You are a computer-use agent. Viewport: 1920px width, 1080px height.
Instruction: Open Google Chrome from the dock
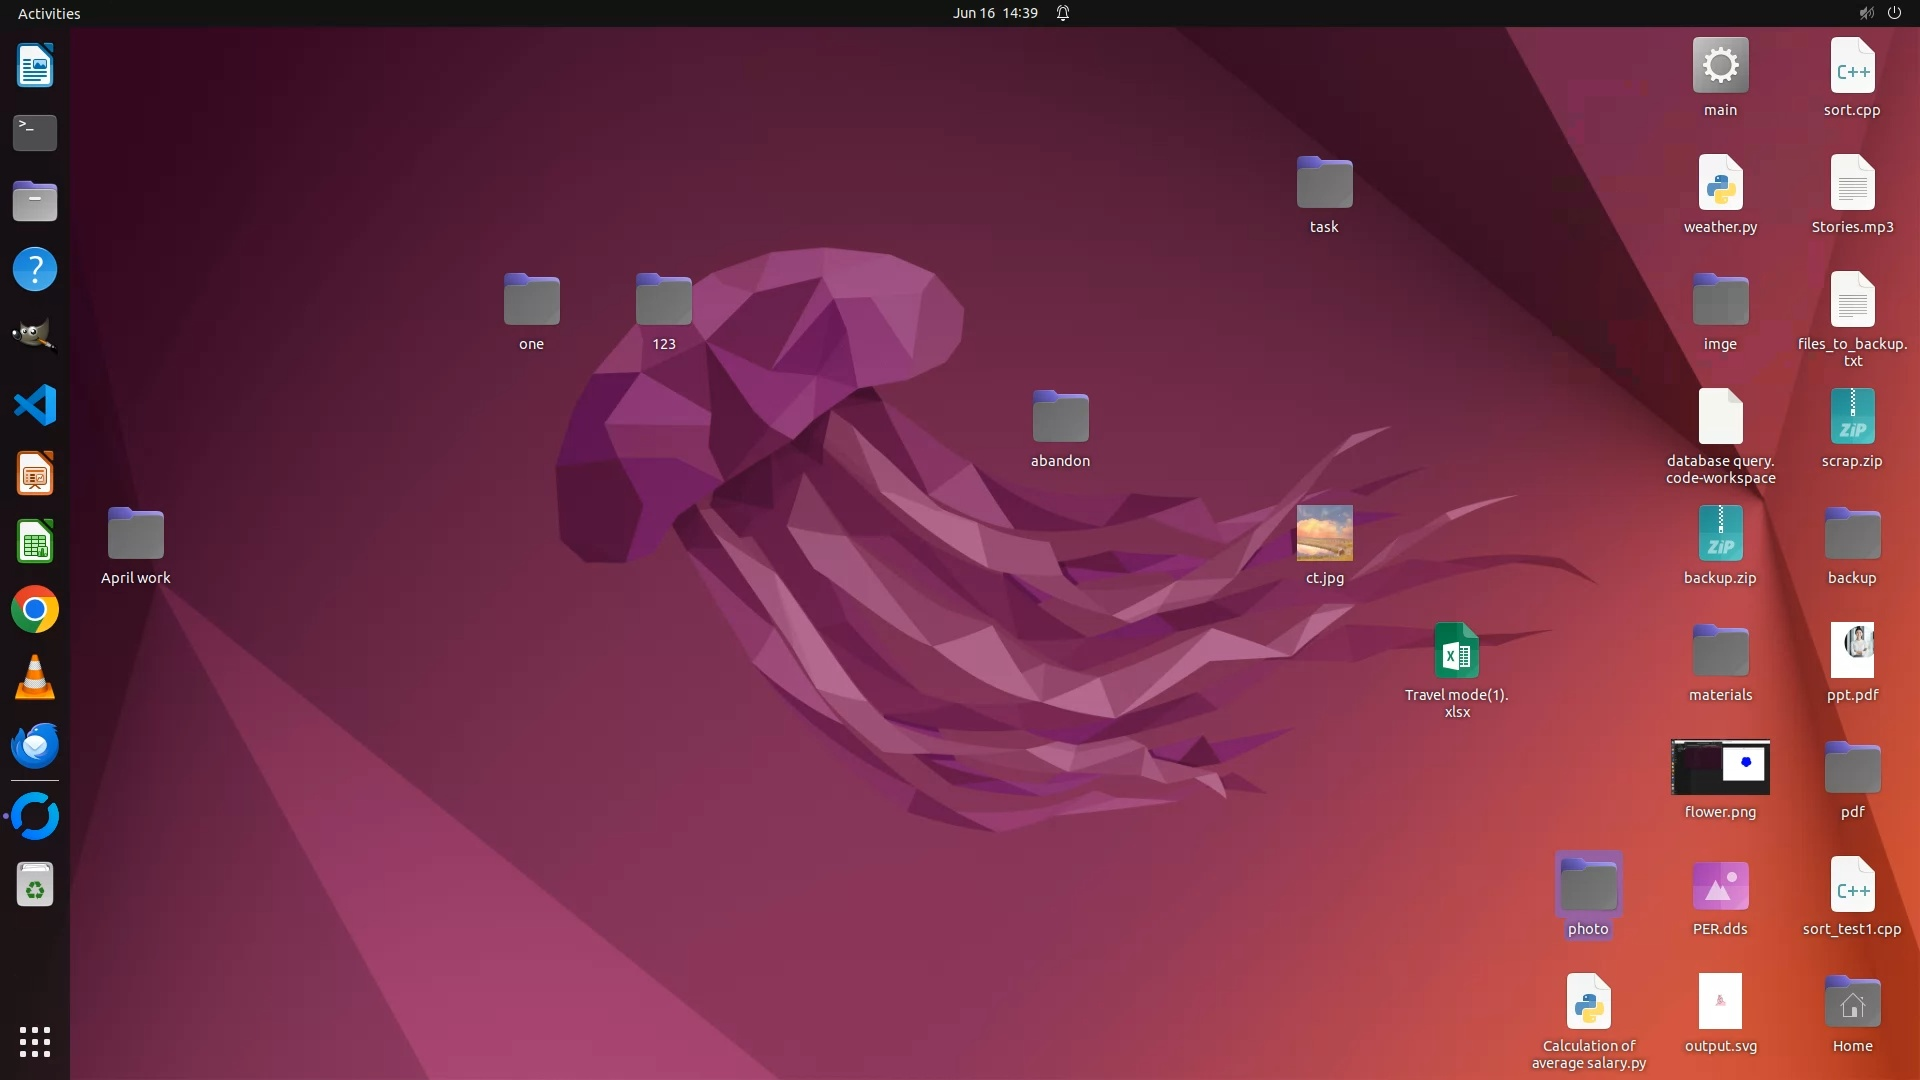(35, 609)
